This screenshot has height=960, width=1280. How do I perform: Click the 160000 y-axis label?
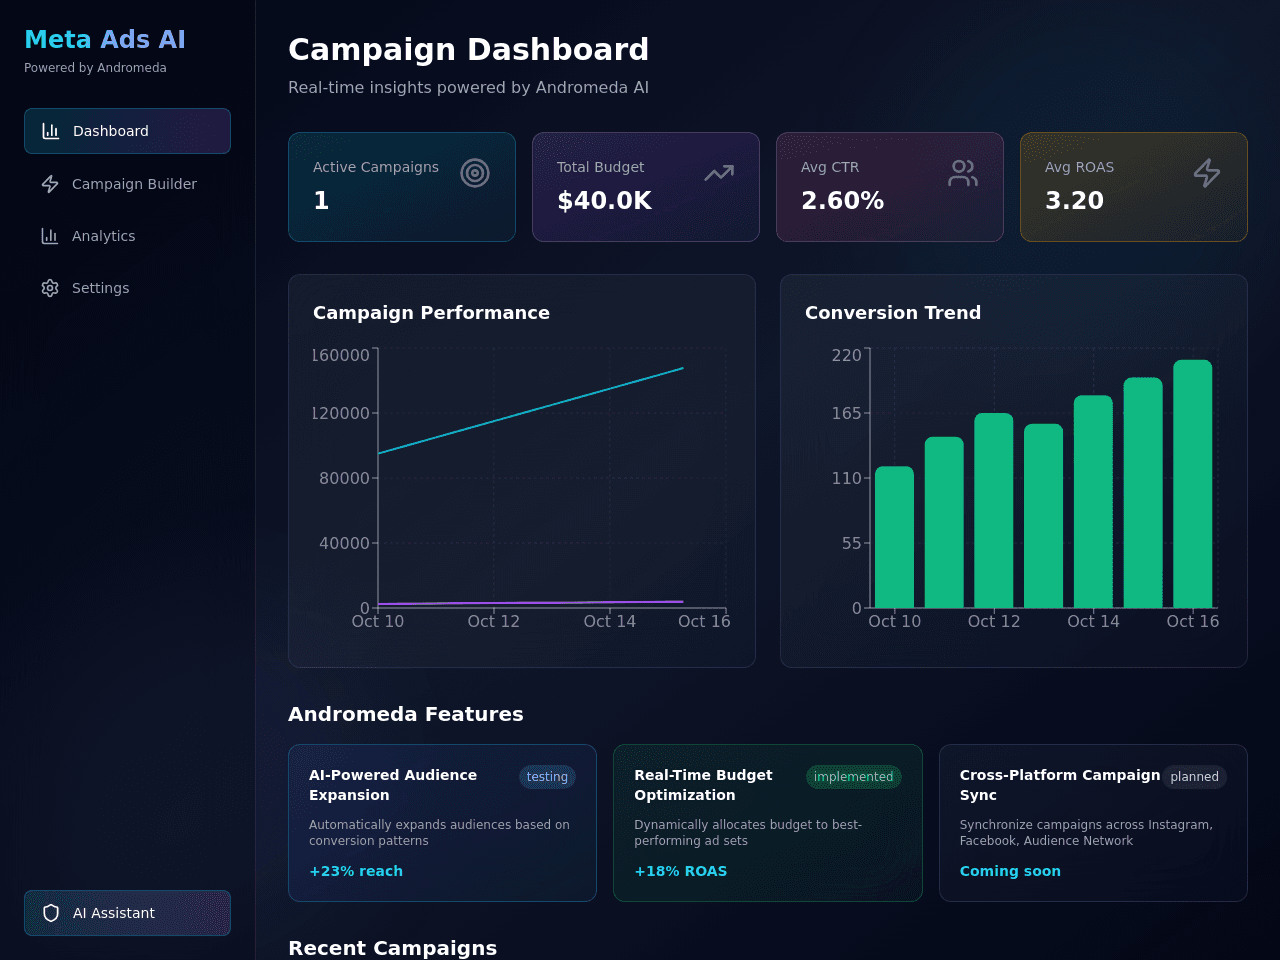tap(341, 355)
